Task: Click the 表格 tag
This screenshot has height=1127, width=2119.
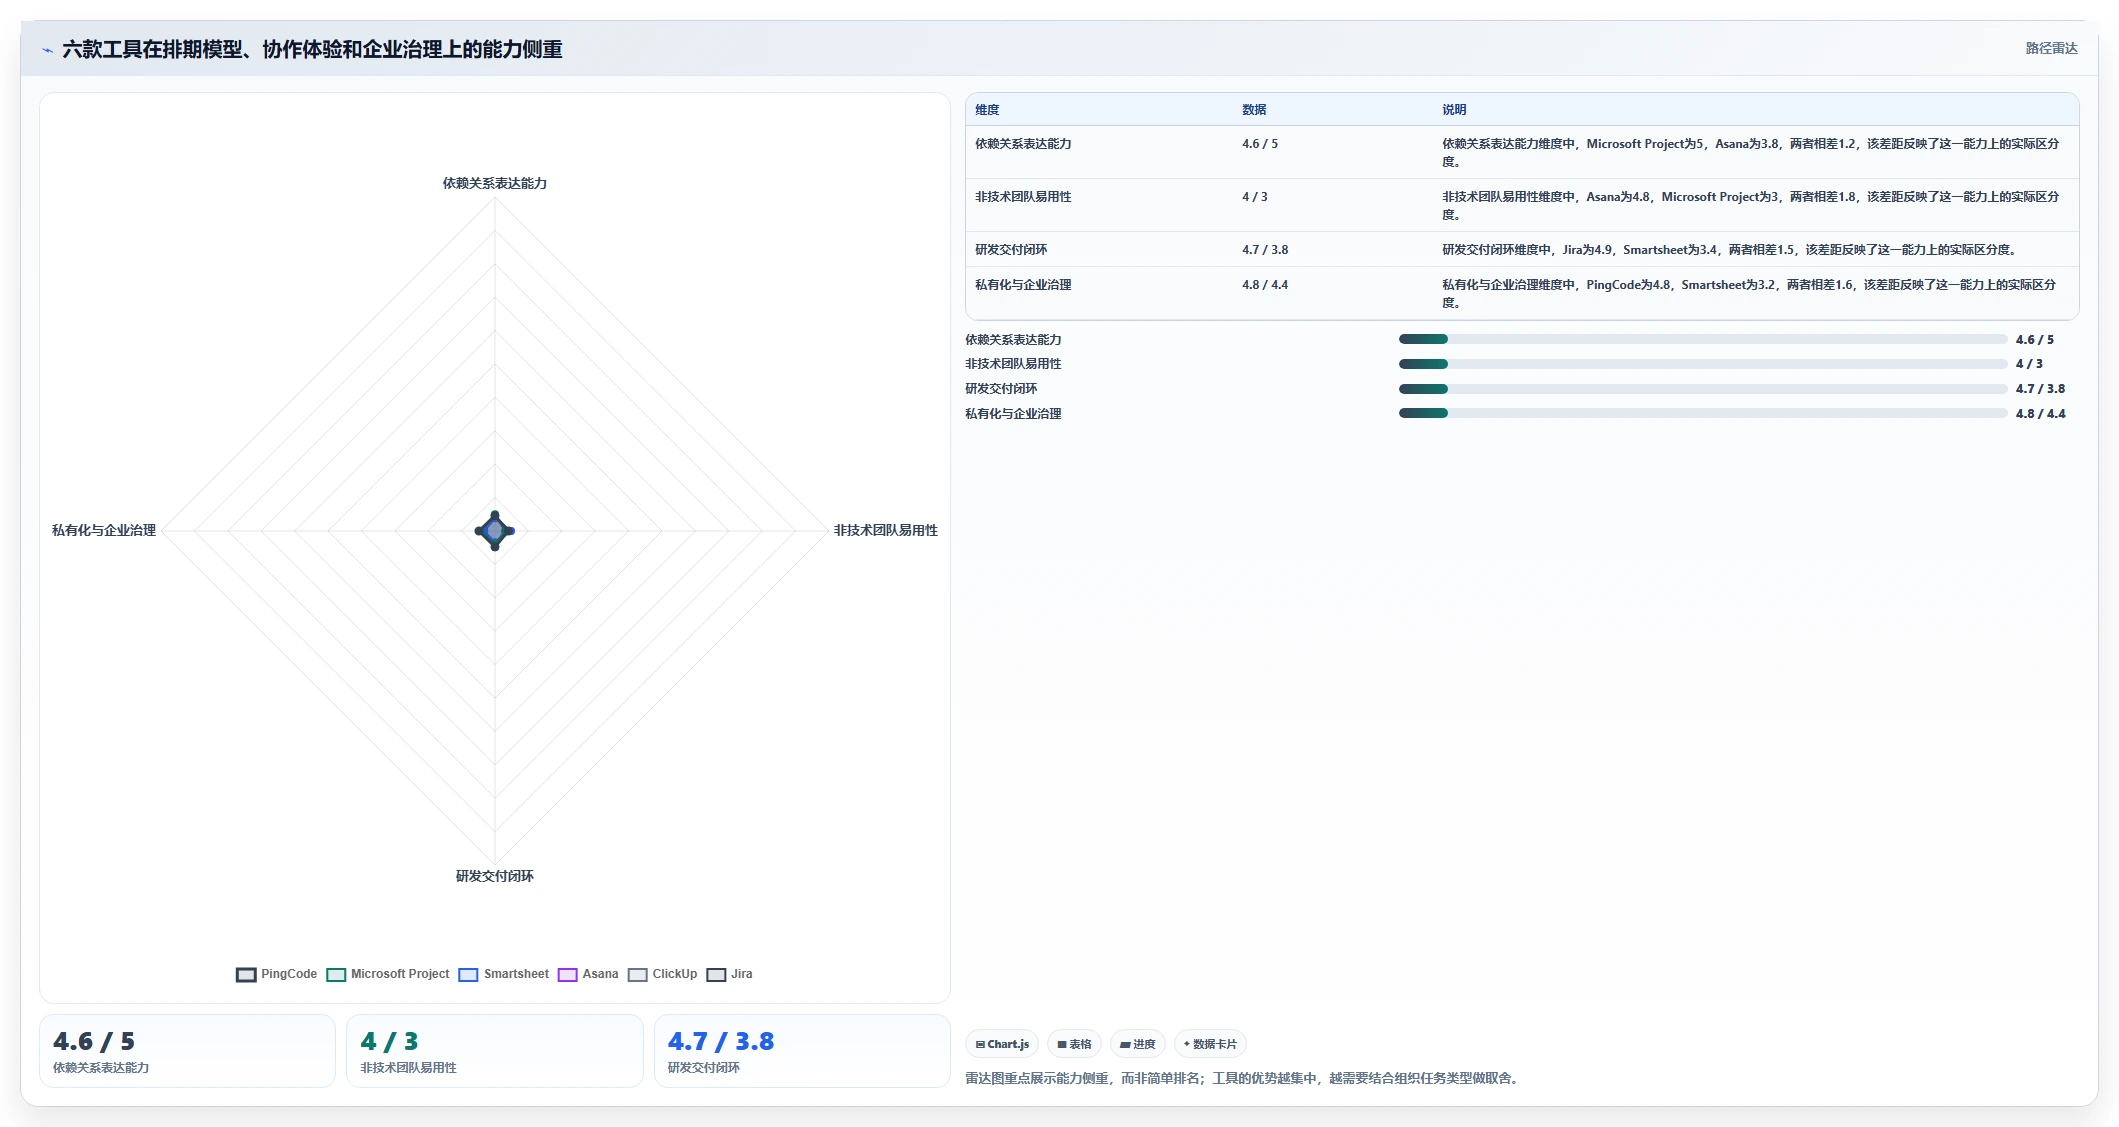Action: [1074, 1044]
